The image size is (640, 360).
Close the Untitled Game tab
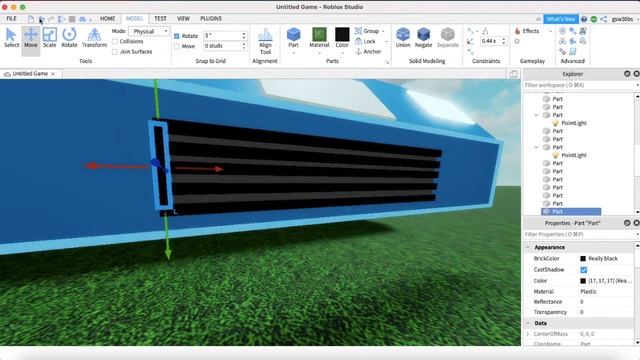point(53,74)
